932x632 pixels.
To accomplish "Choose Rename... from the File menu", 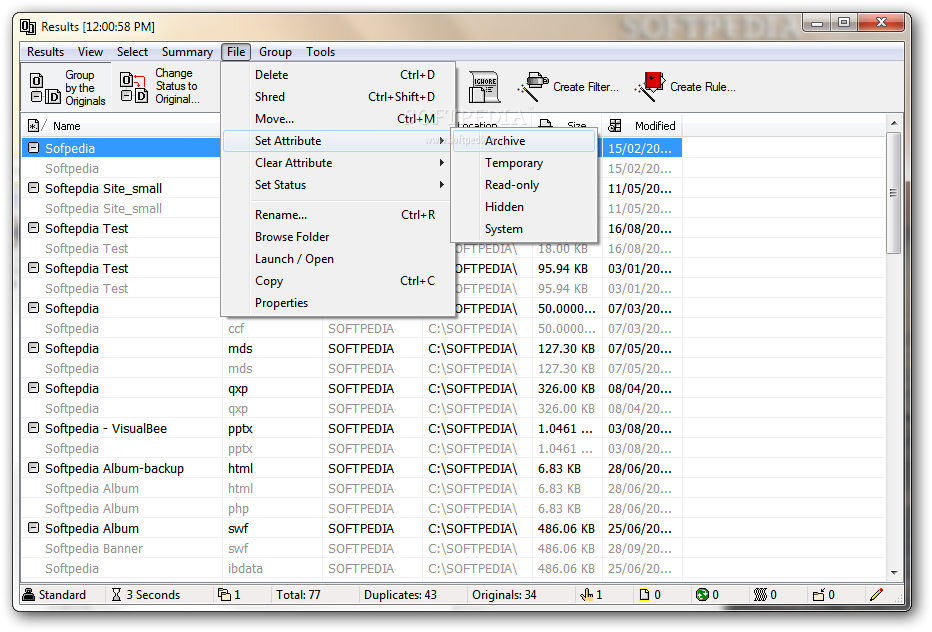I will [338, 215].
